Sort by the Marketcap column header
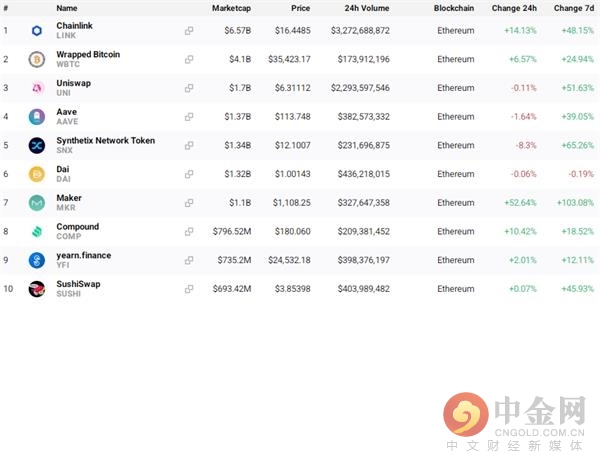 [x=232, y=8]
